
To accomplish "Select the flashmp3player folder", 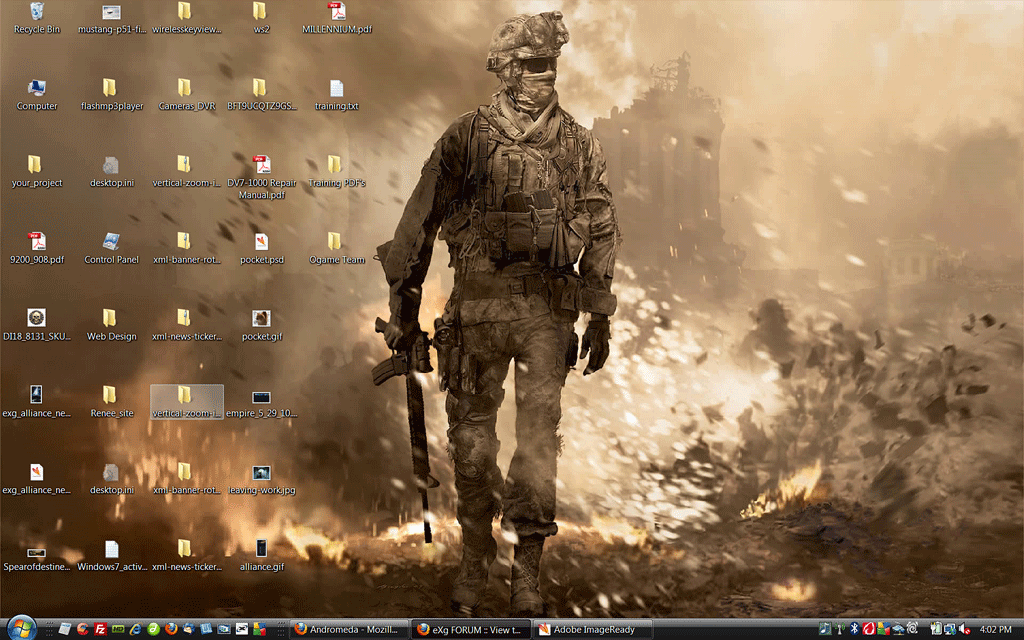I will coord(112,95).
